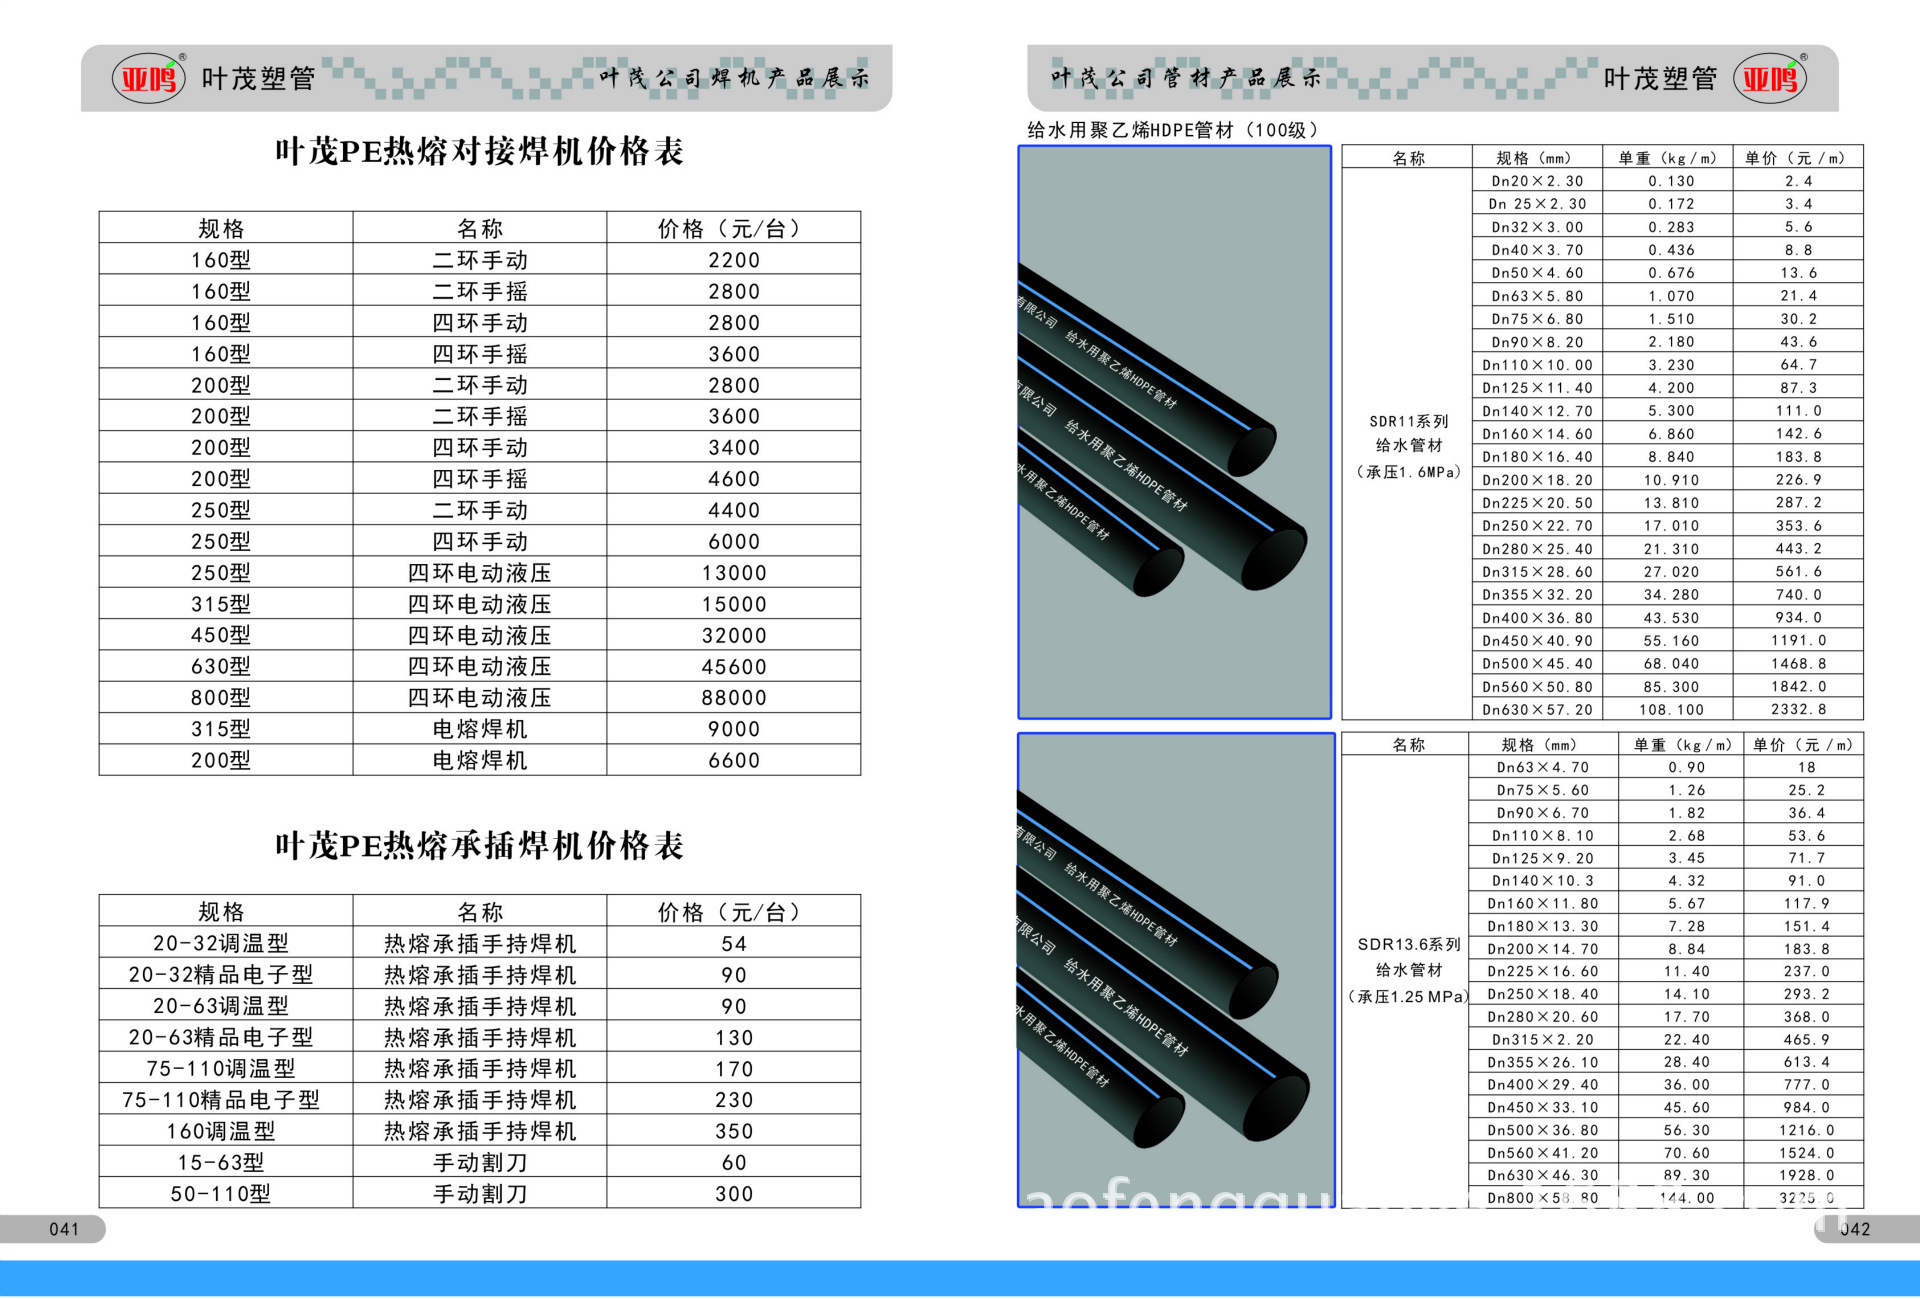Select the 20-63精品电子型 row label
Screen dimensions: 1920x1299
coord(226,1037)
